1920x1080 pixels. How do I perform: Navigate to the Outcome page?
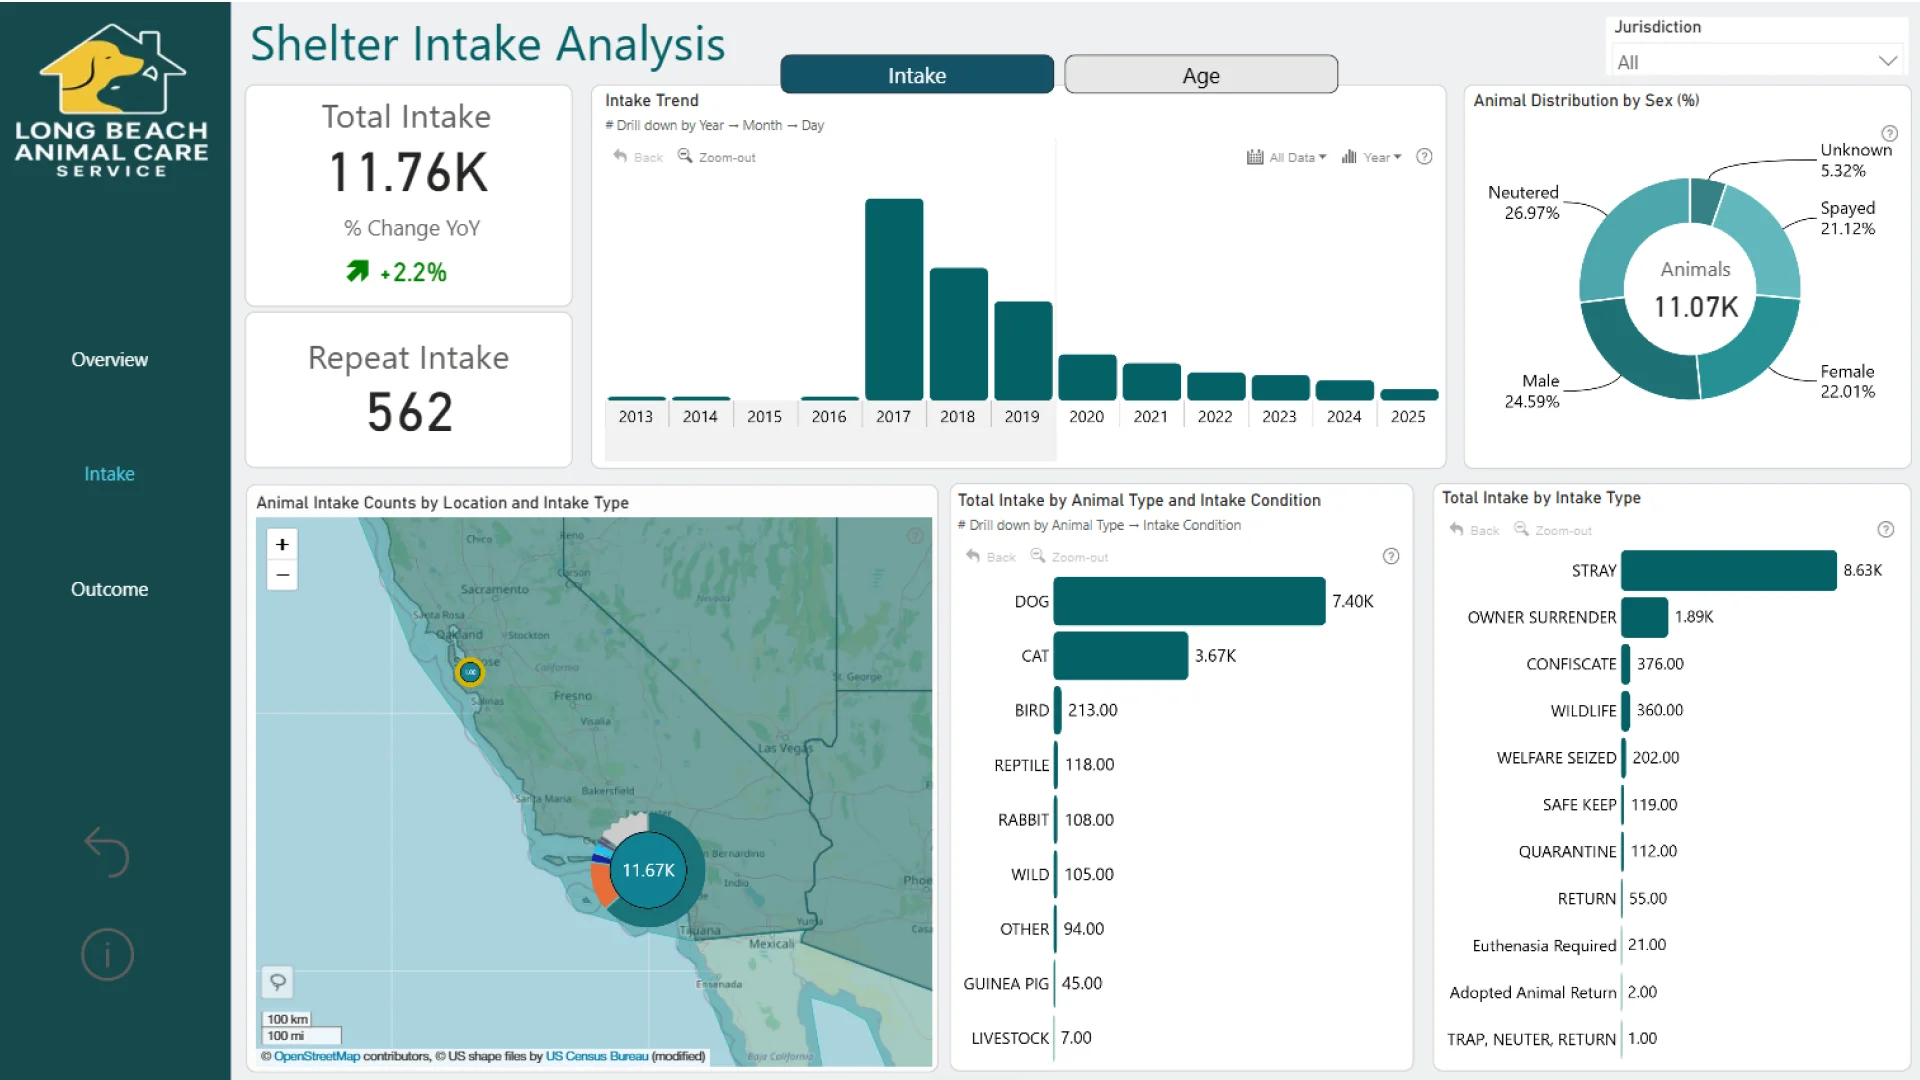[x=109, y=589]
